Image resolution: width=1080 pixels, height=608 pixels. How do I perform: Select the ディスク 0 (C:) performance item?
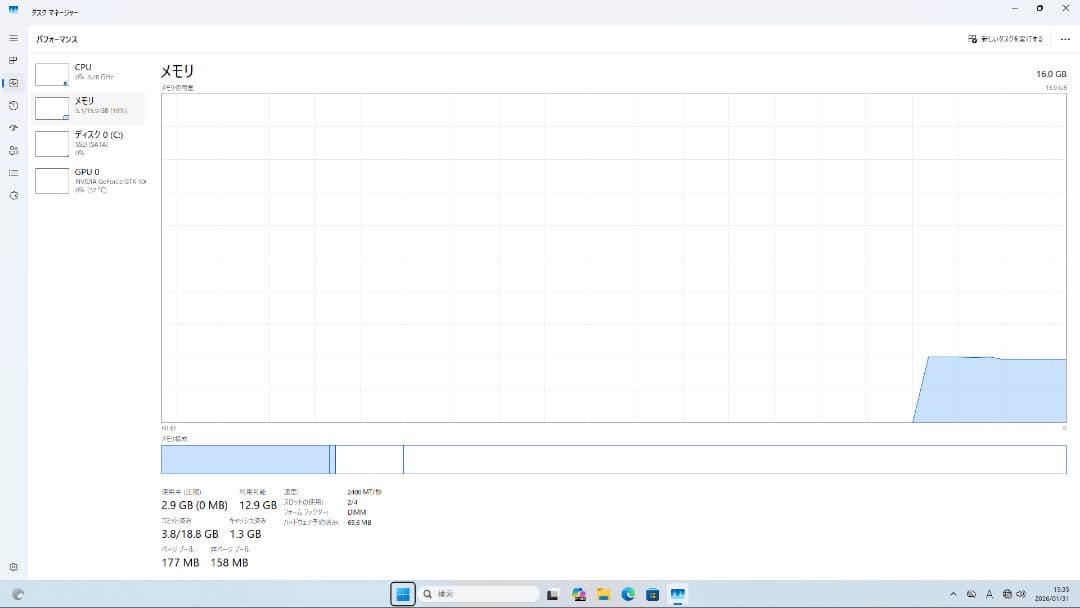click(89, 142)
